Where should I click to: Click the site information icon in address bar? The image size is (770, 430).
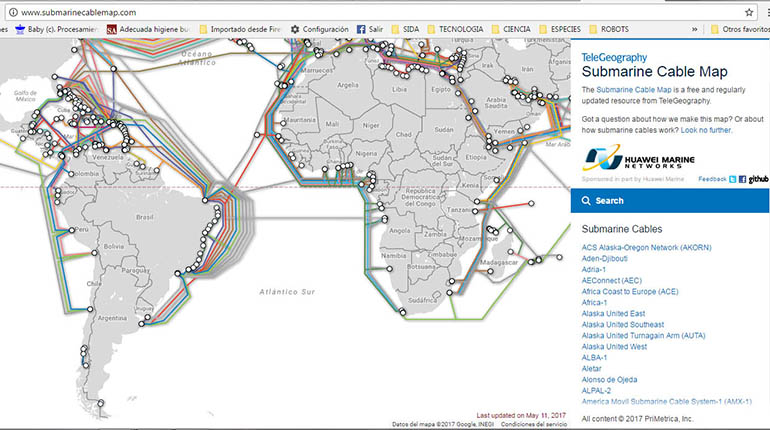(13, 12)
